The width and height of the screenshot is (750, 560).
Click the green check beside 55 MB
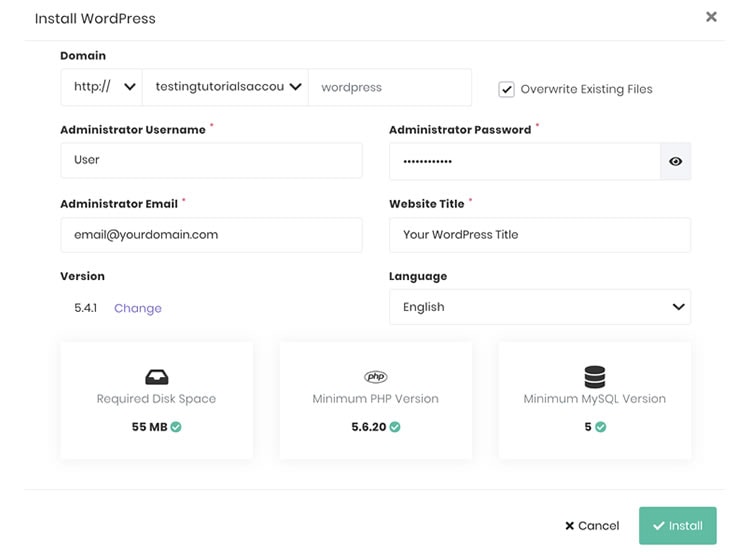point(176,427)
